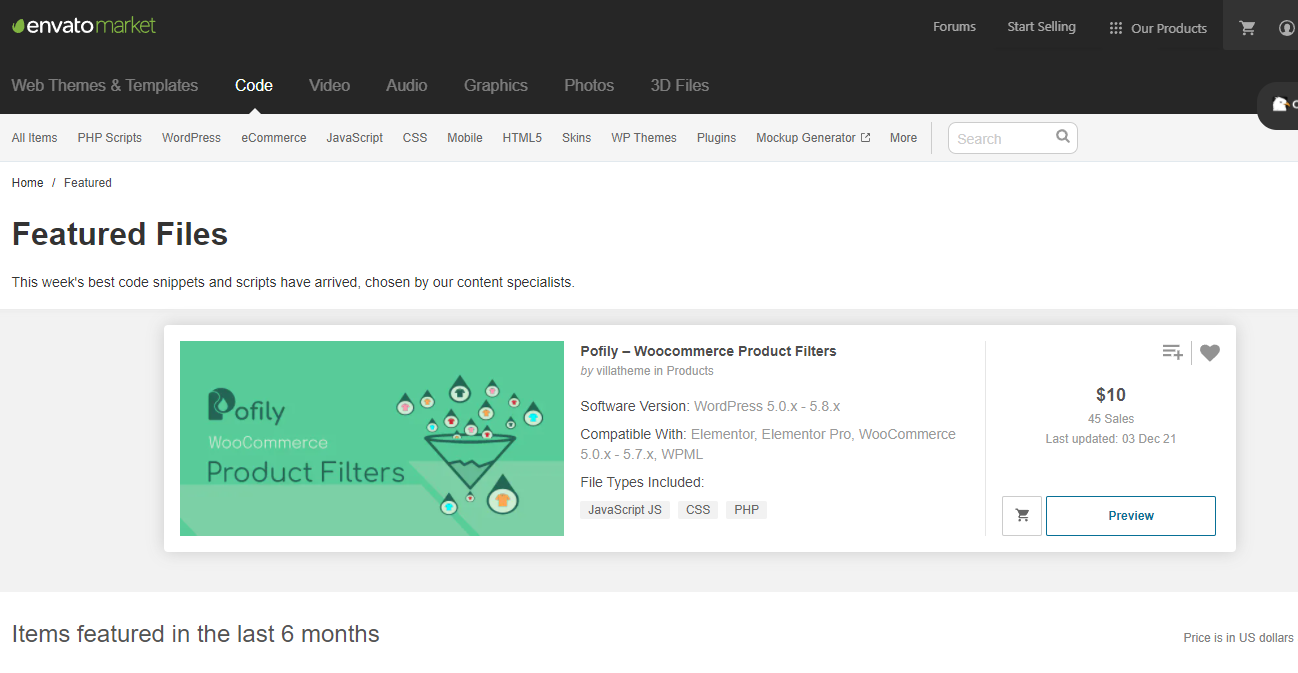Open Pofily – Woocommerce Product Filters title
Image resolution: width=1298 pixels, height=673 pixels.
[x=708, y=351]
